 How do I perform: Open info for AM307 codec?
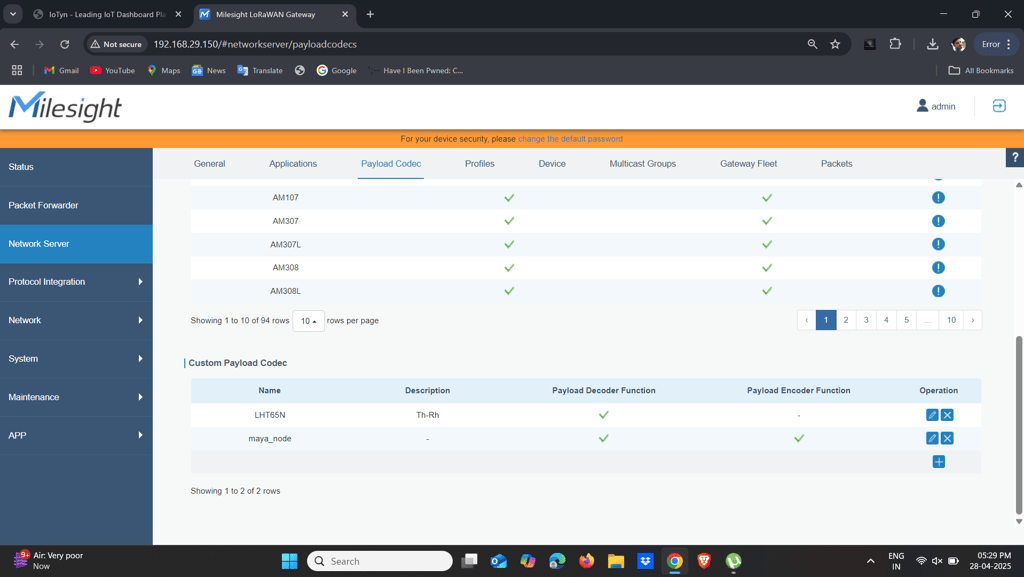click(938, 221)
